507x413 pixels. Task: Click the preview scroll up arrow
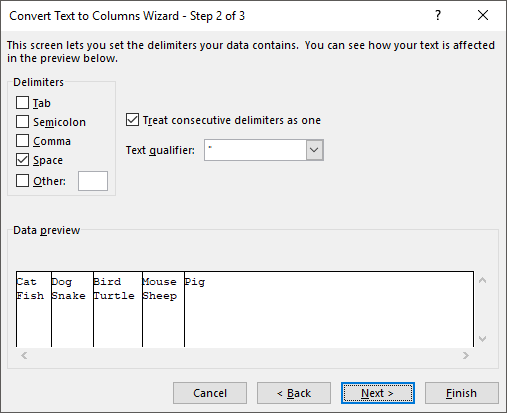tap(482, 280)
